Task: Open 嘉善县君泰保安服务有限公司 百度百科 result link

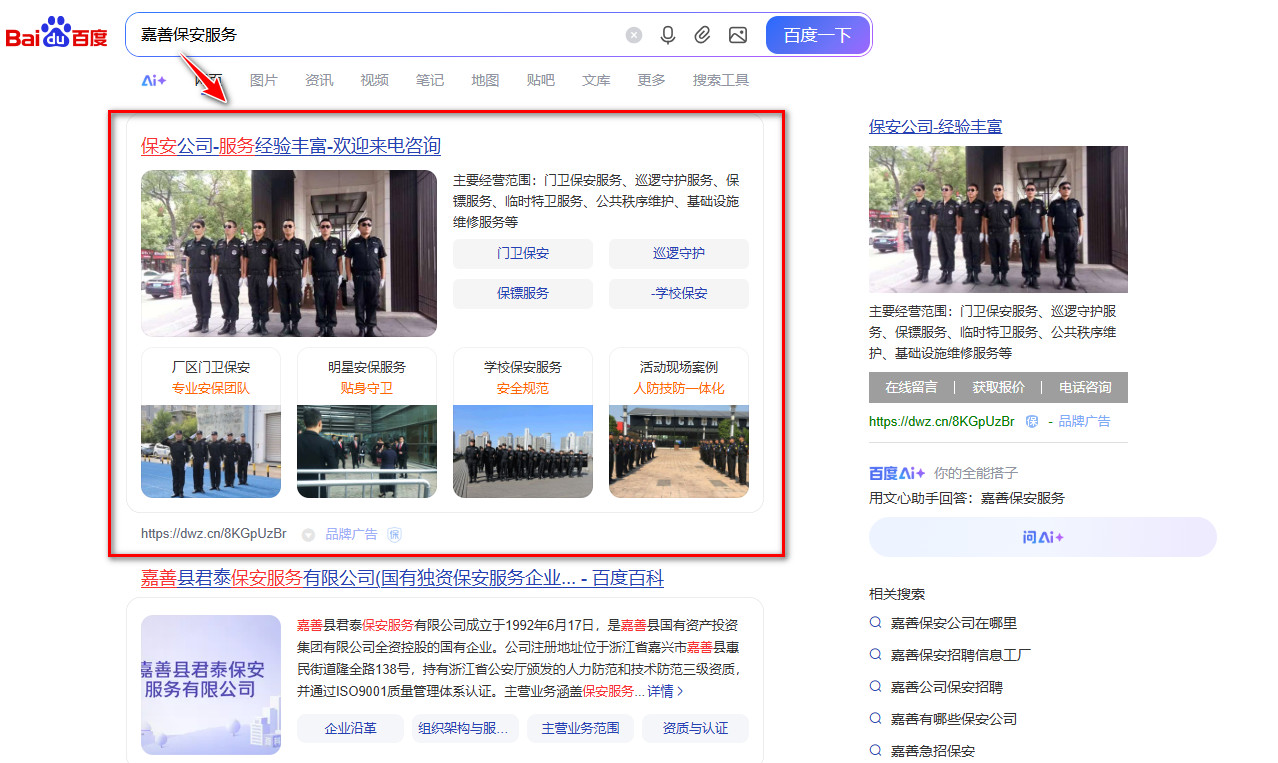Action: (x=402, y=578)
